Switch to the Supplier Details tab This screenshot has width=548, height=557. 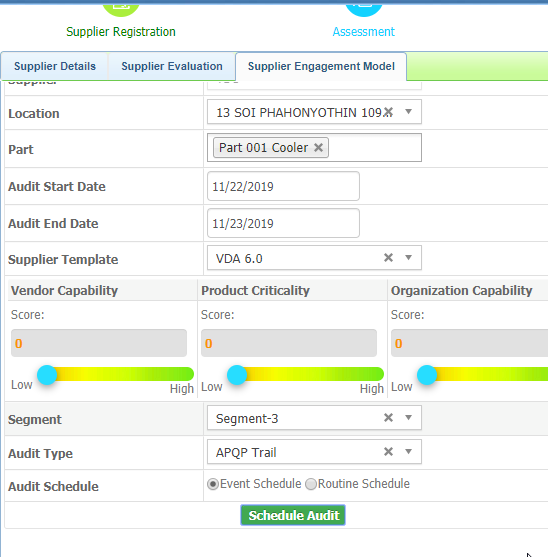tap(55, 66)
